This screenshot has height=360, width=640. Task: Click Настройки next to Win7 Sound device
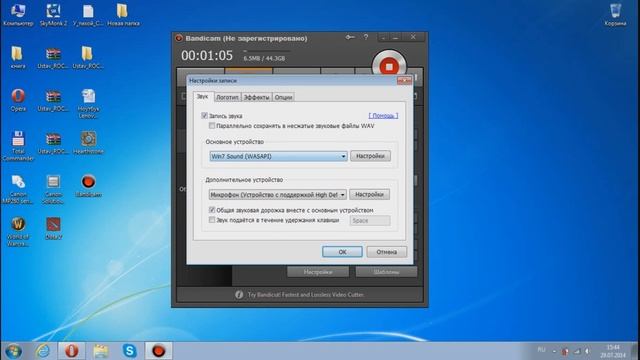point(370,156)
